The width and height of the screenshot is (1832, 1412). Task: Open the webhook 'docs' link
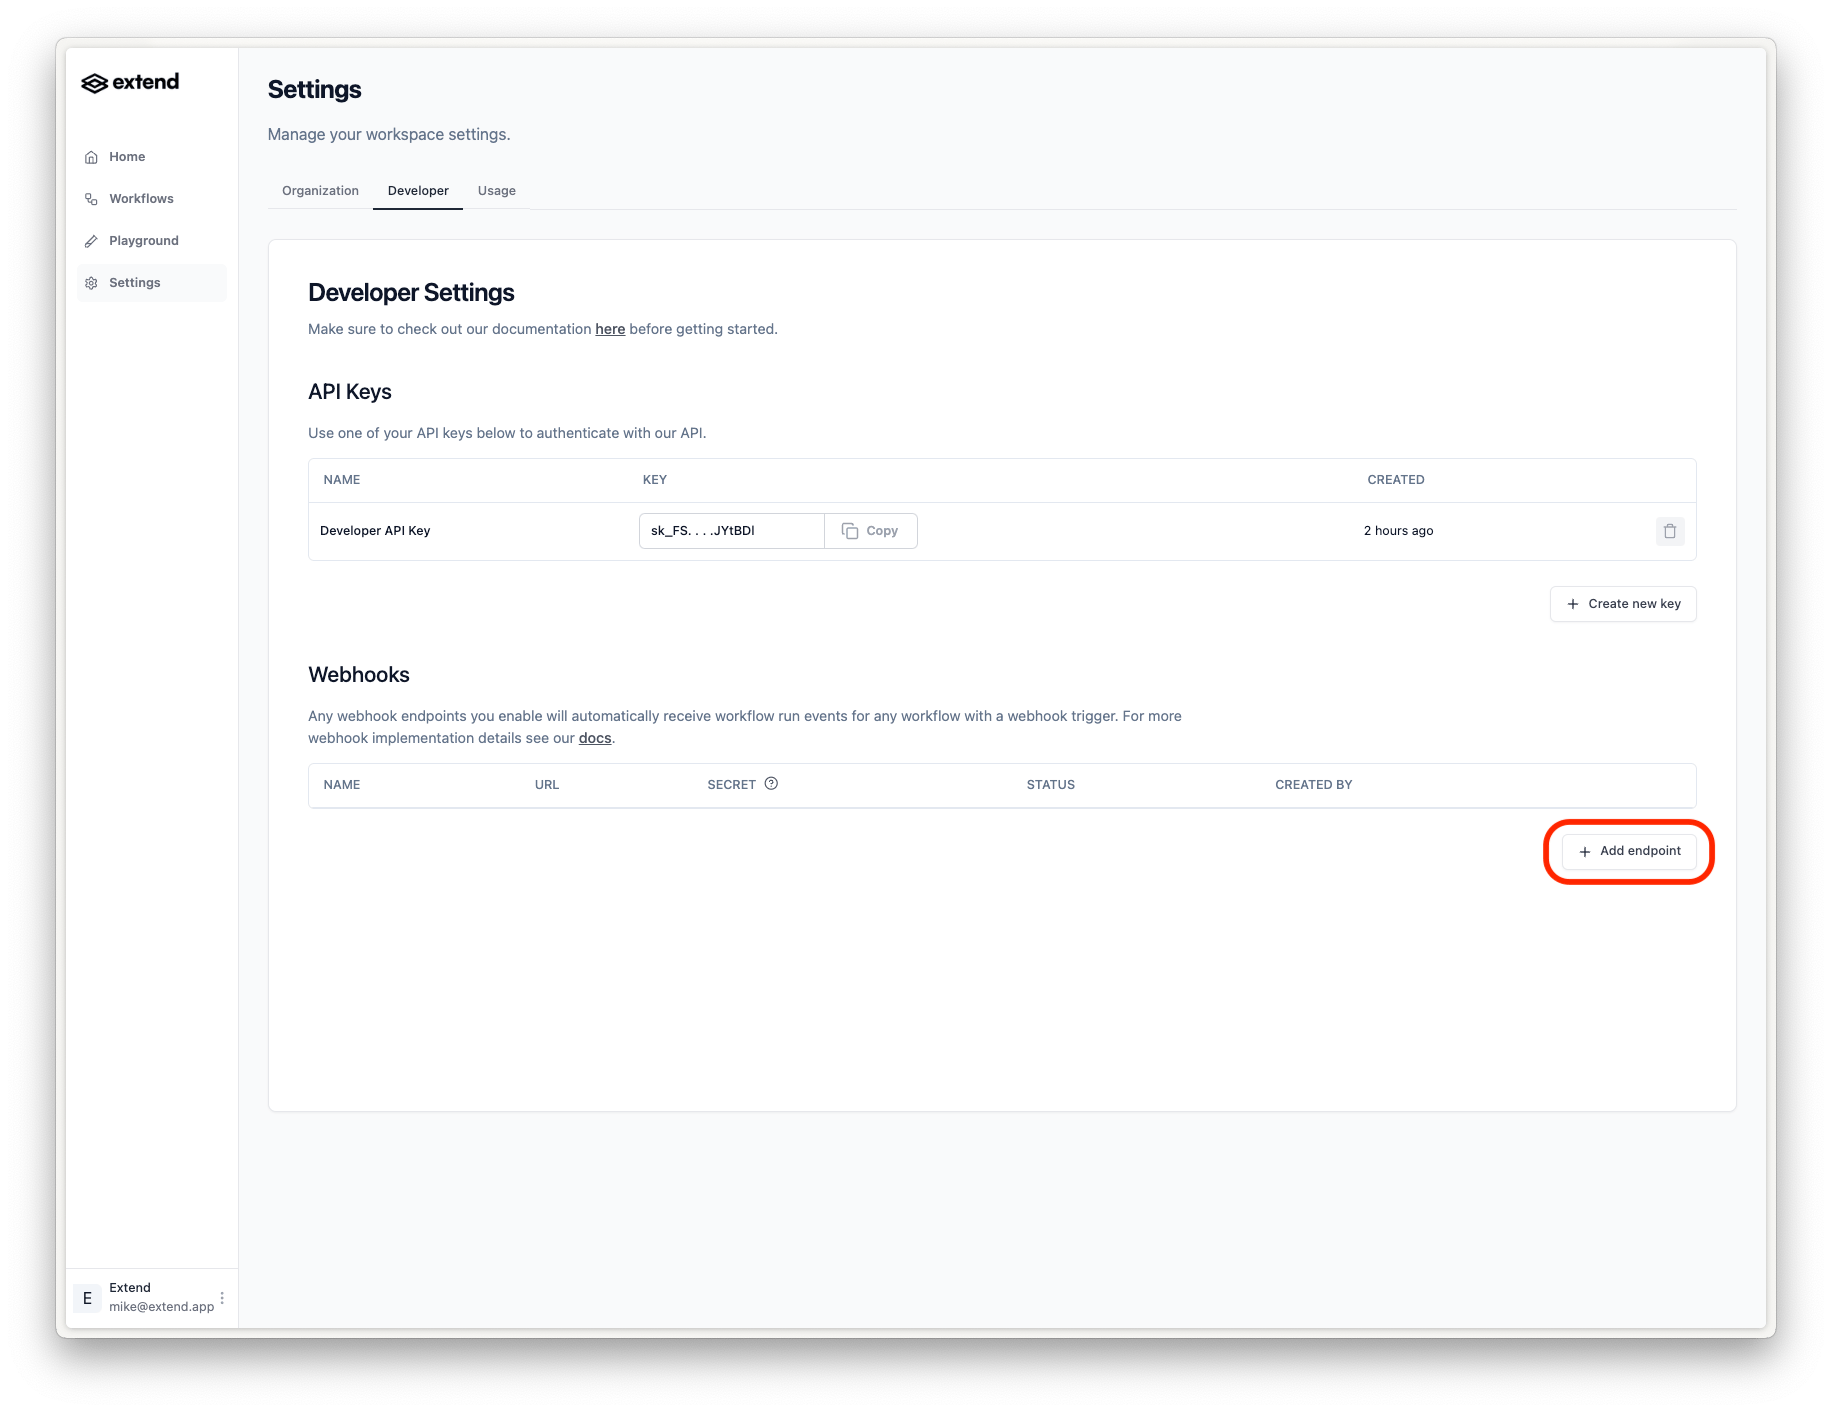[595, 738]
